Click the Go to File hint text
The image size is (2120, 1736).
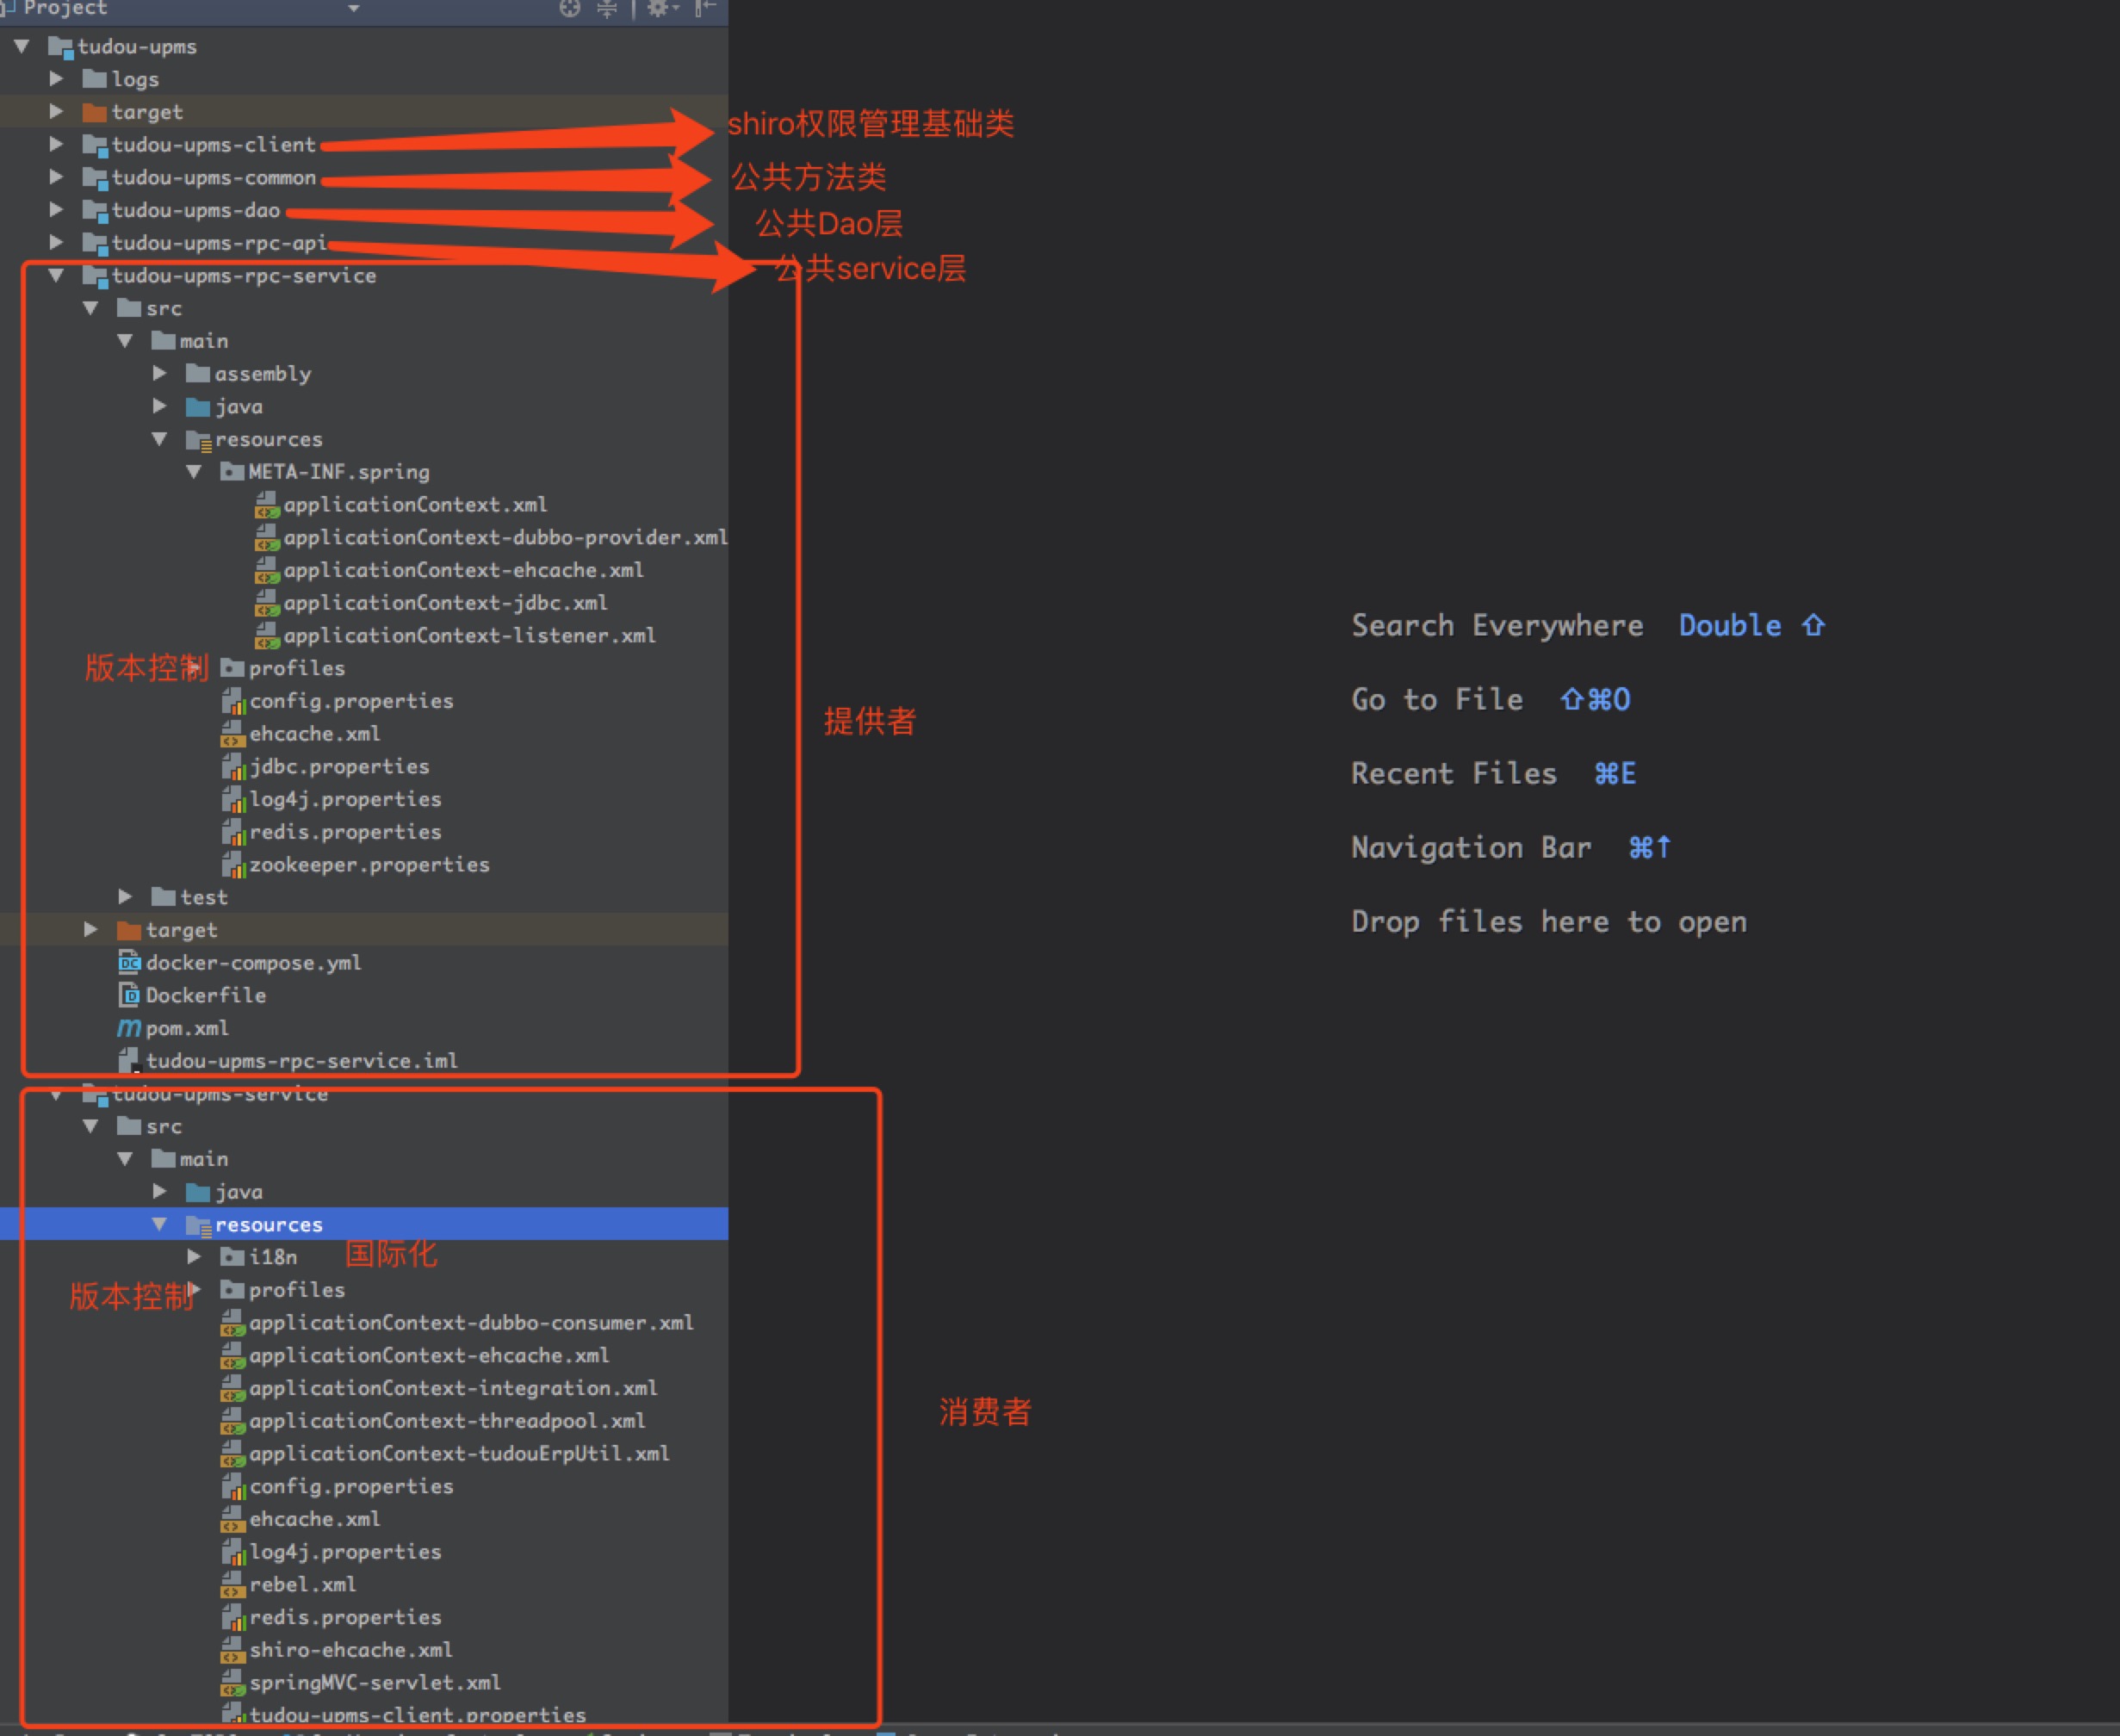(x=1437, y=700)
